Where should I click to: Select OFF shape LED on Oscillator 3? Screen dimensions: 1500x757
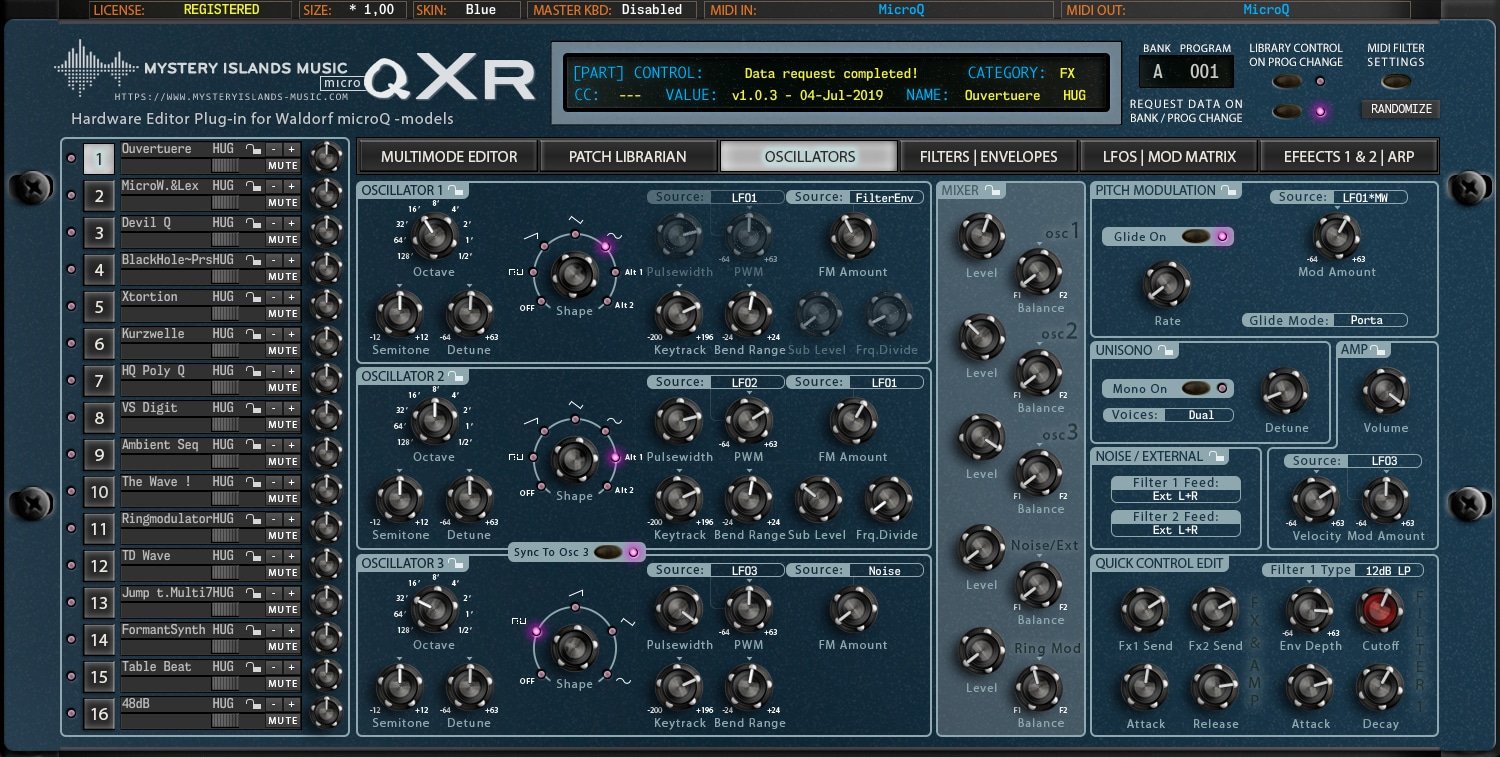tap(541, 675)
